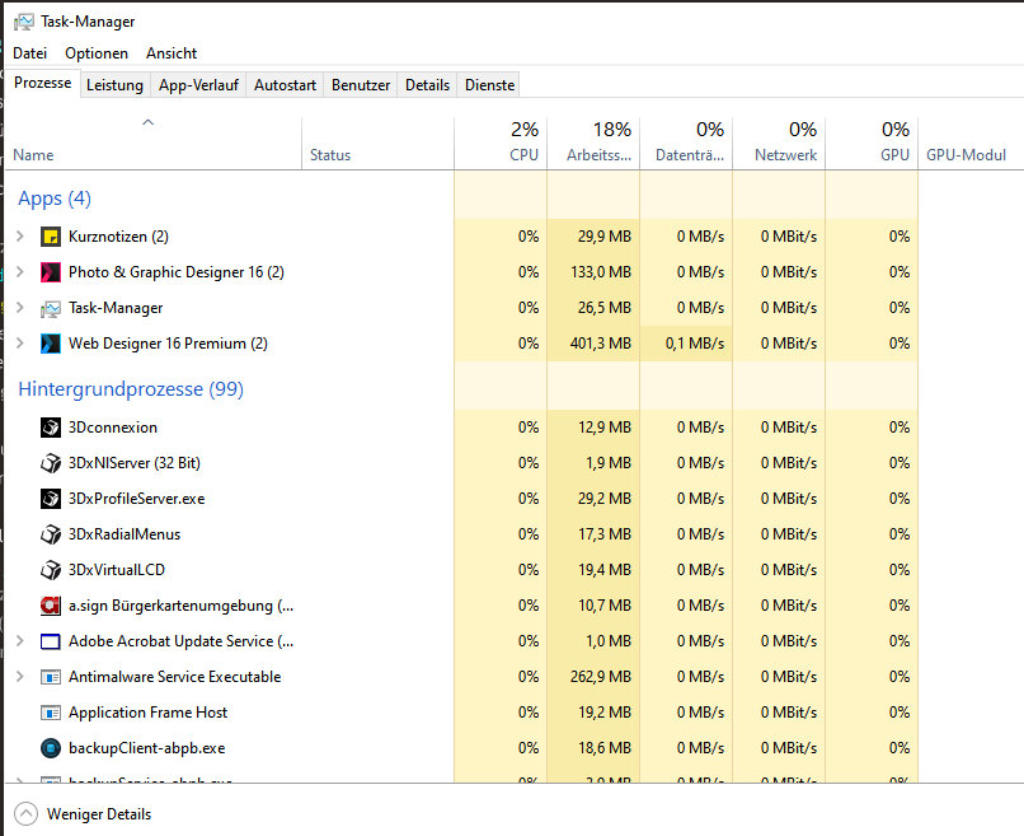Open the Ansicht menu

coord(171,53)
